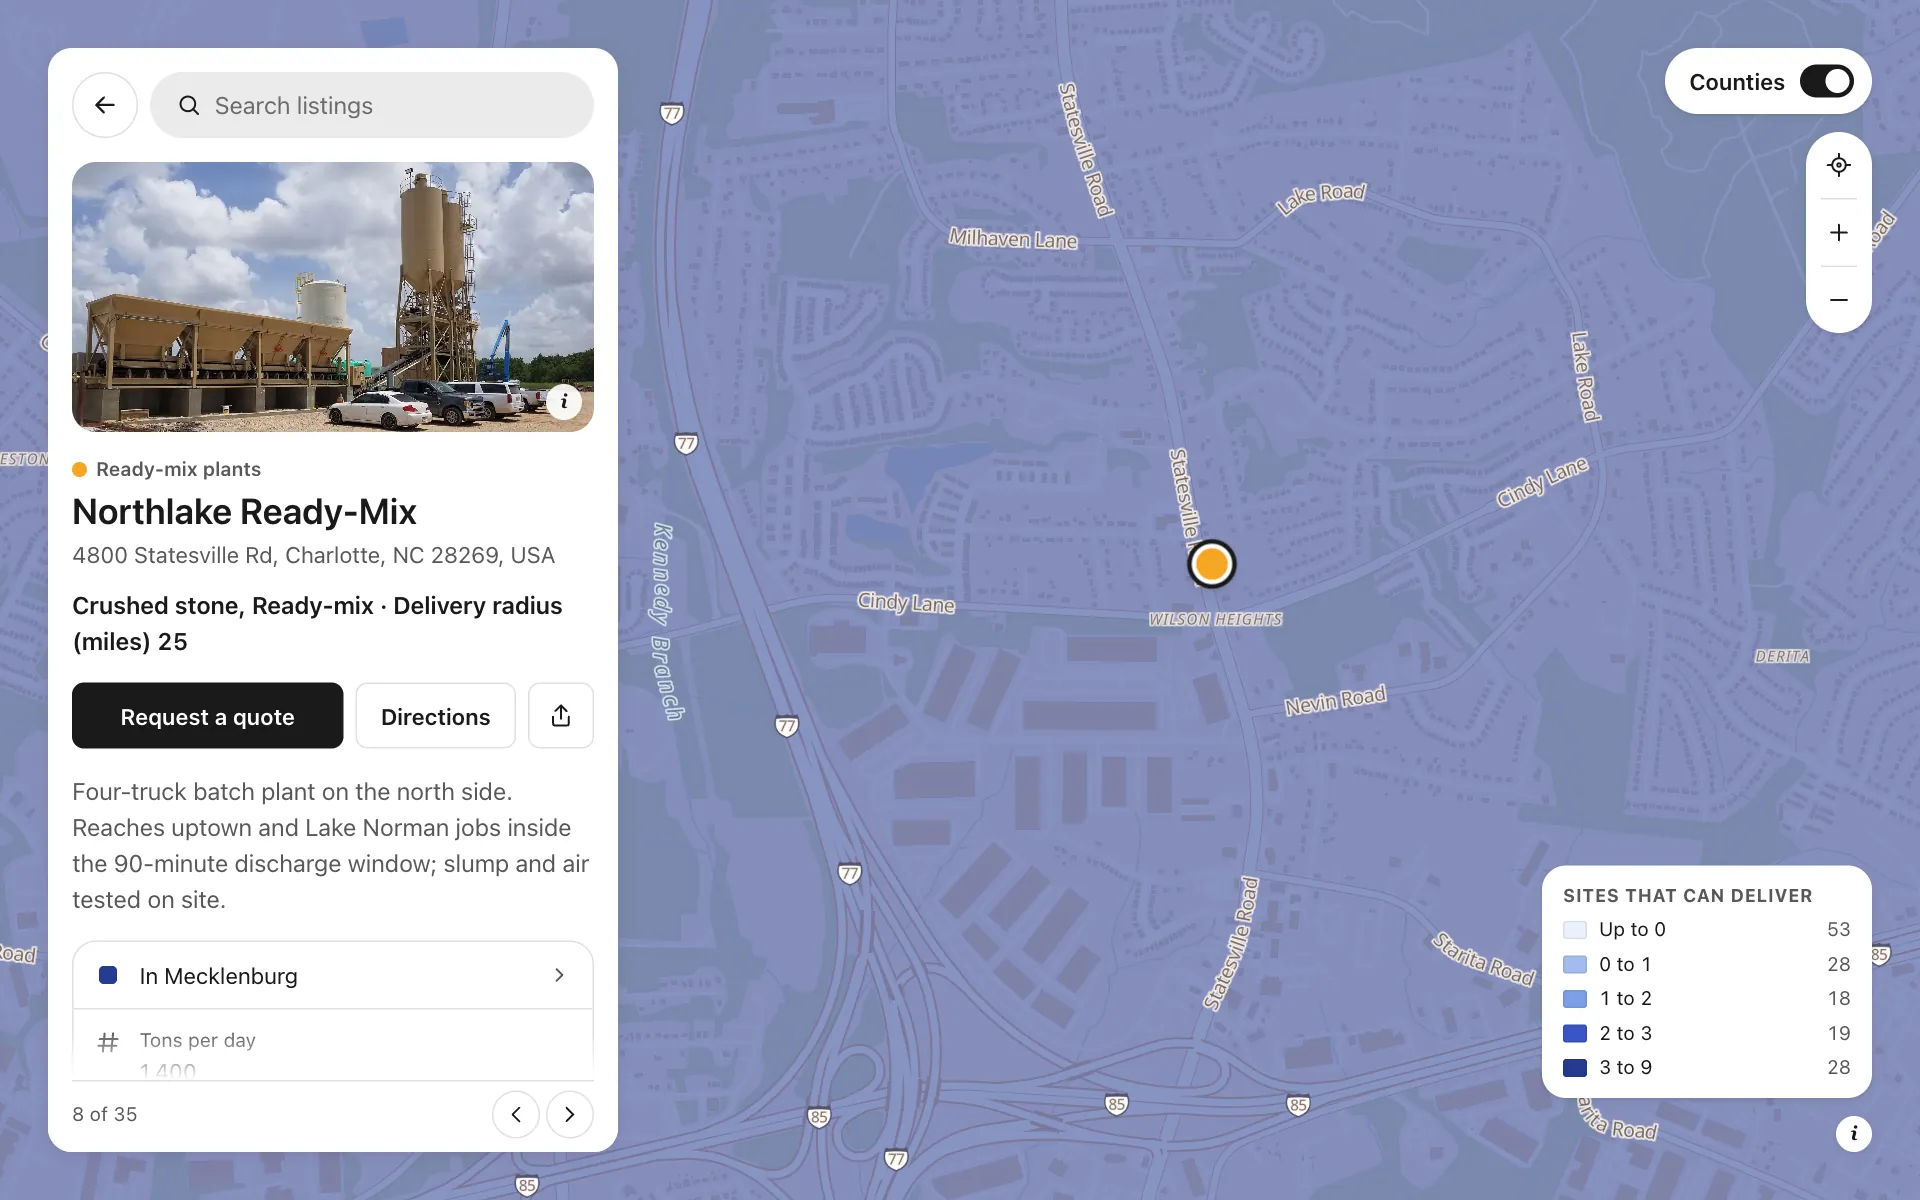Select the '2 to 3' legend swatch

click(1575, 1033)
